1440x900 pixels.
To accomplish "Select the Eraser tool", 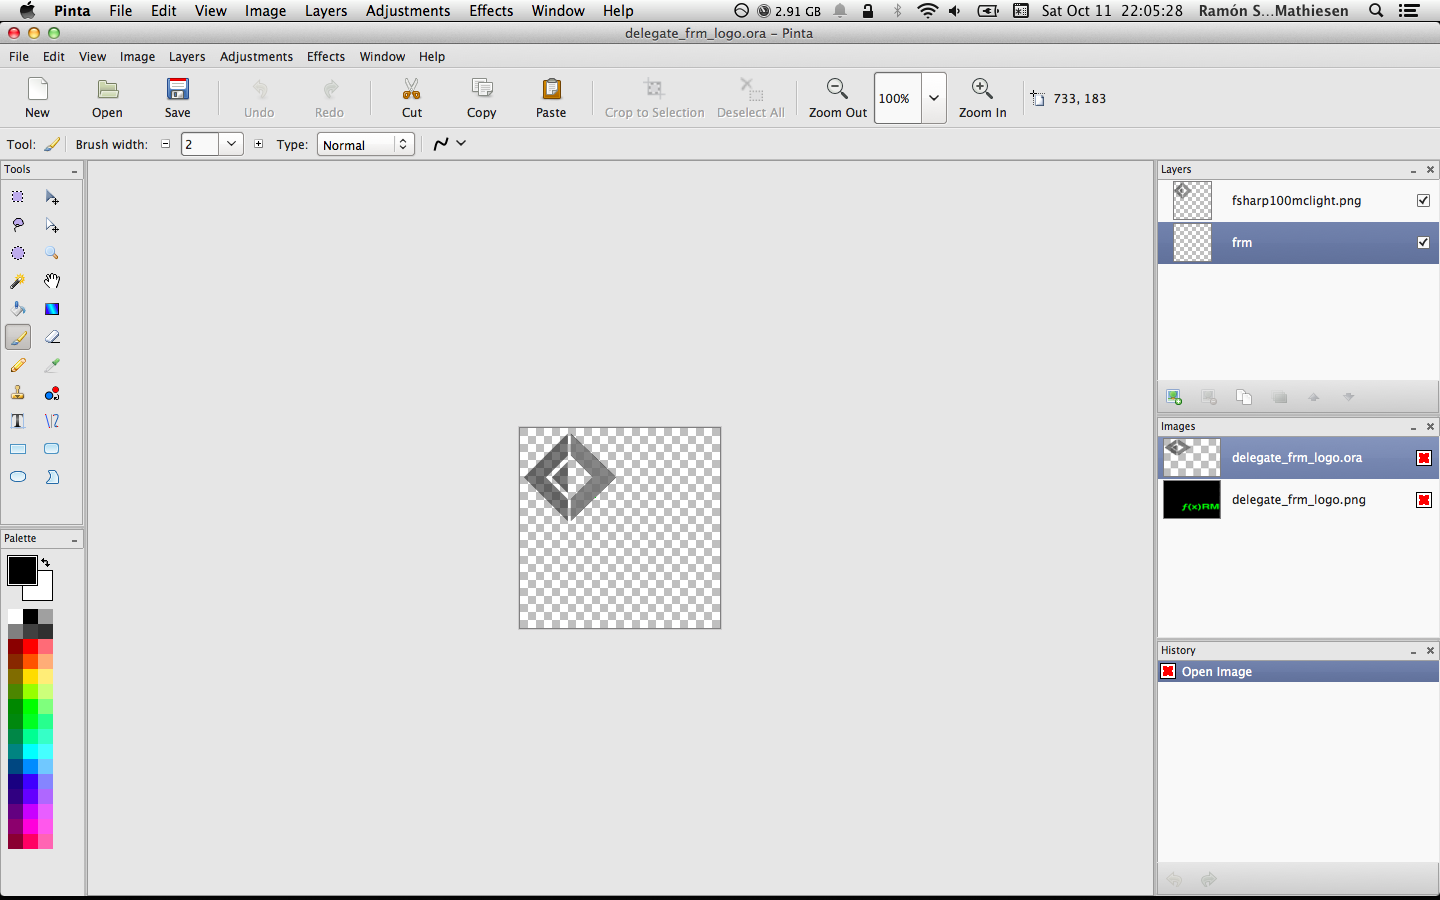I will 52,337.
